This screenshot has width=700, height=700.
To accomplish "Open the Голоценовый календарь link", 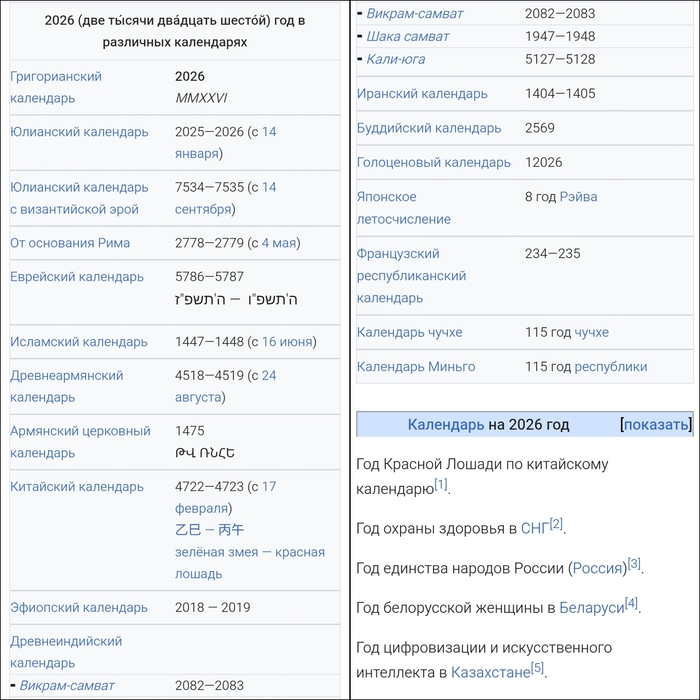I will (x=434, y=162).
